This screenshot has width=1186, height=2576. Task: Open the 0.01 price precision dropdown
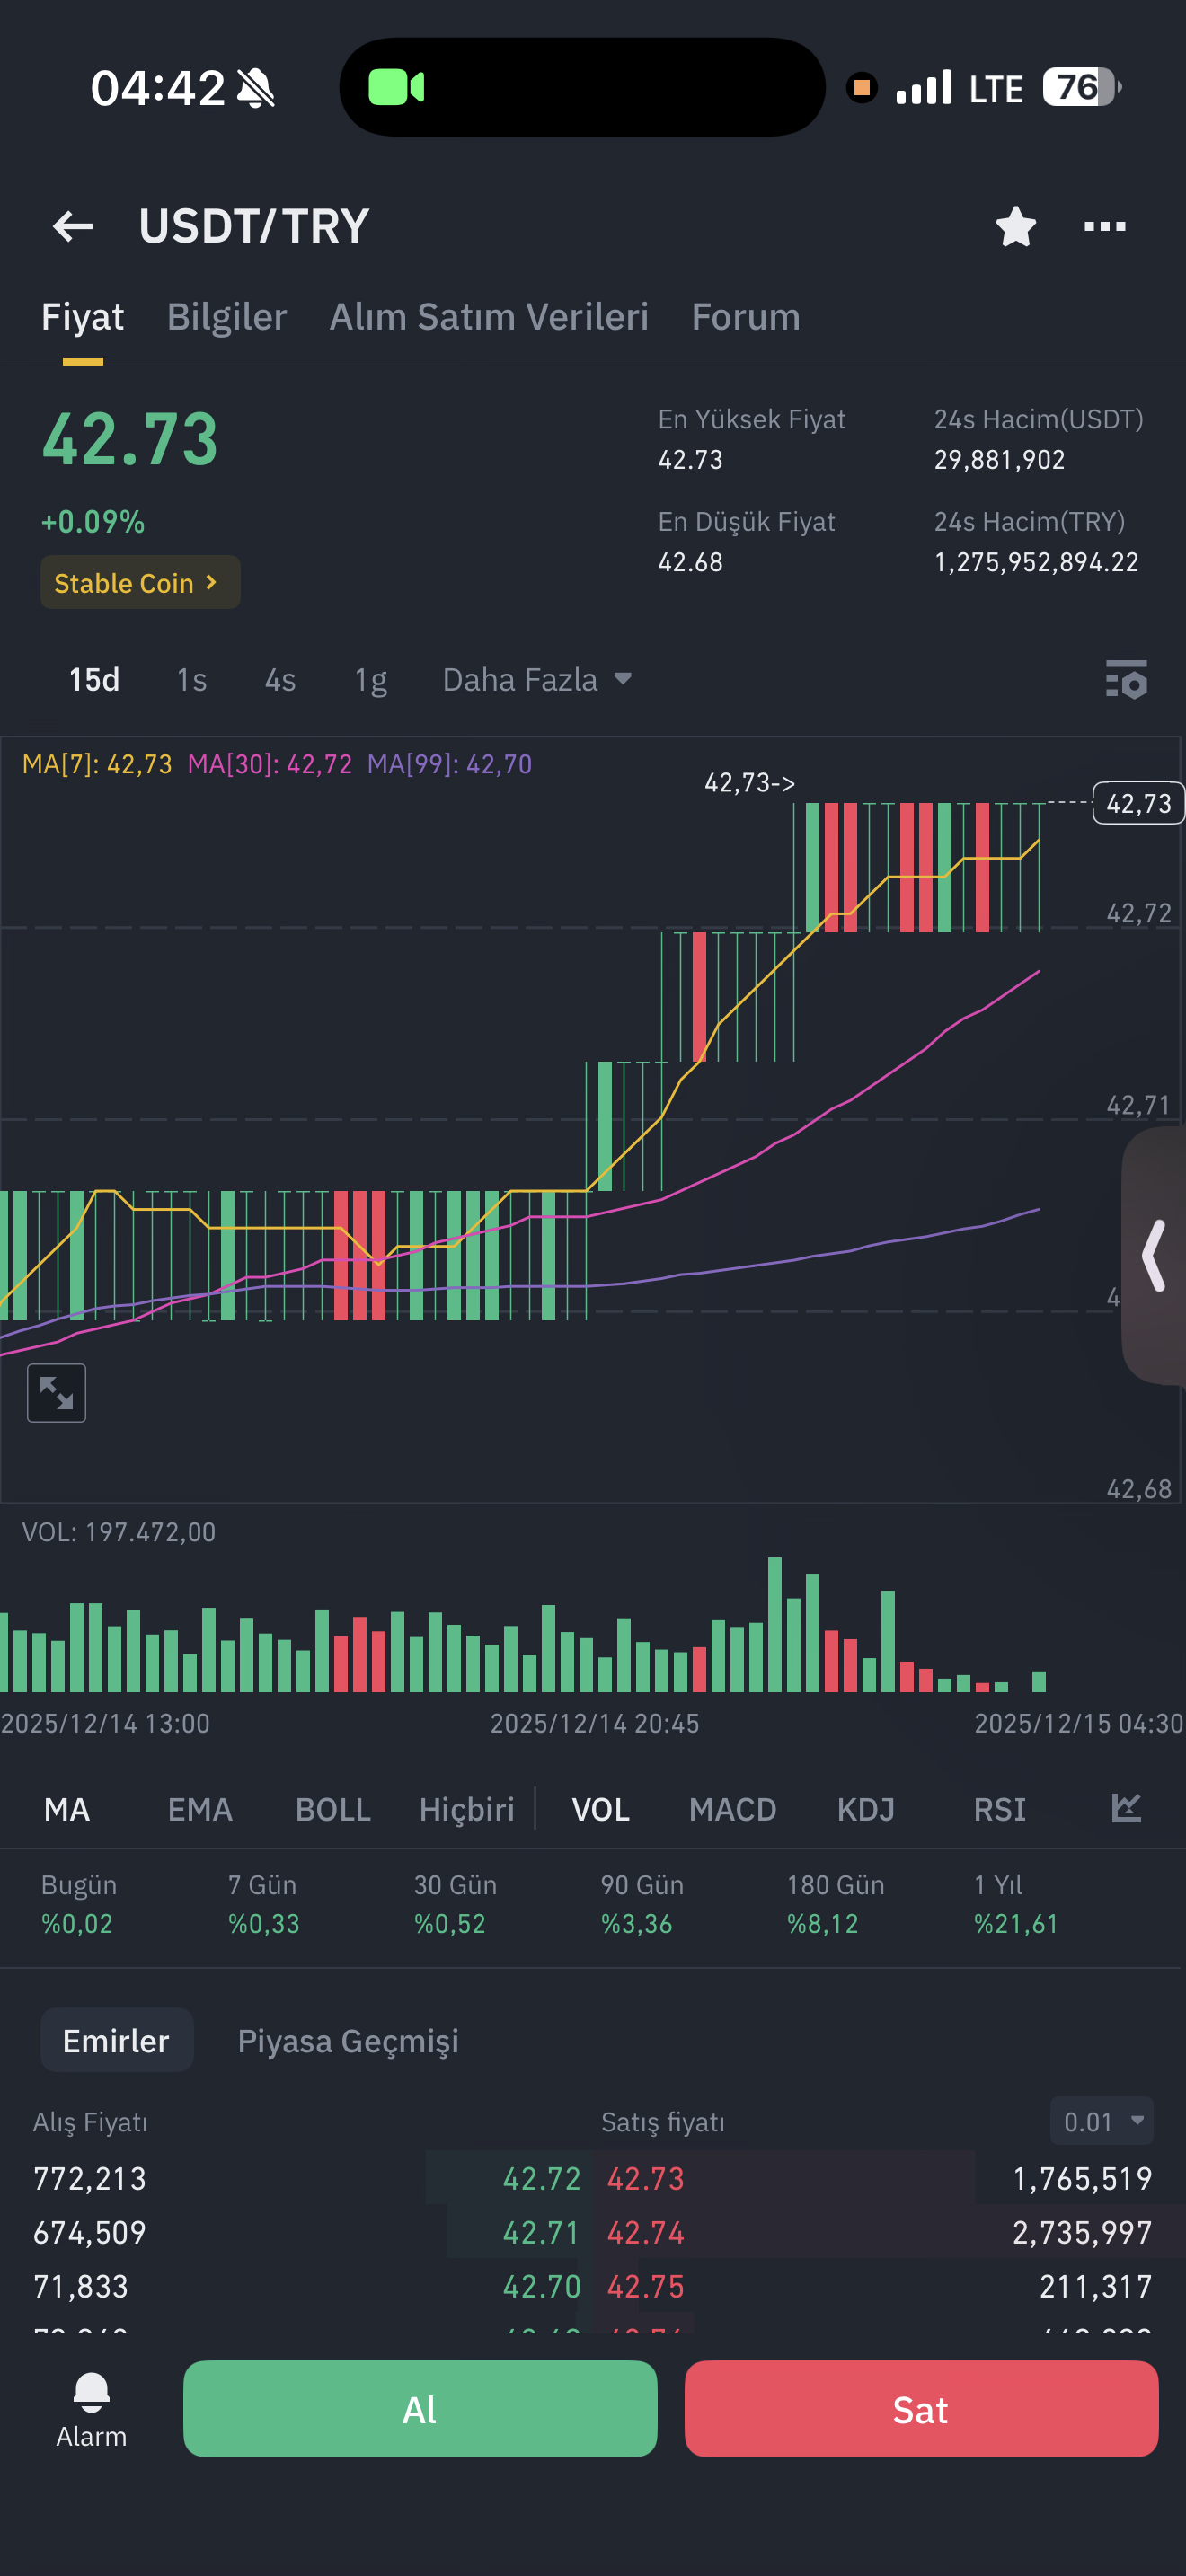point(1101,2121)
